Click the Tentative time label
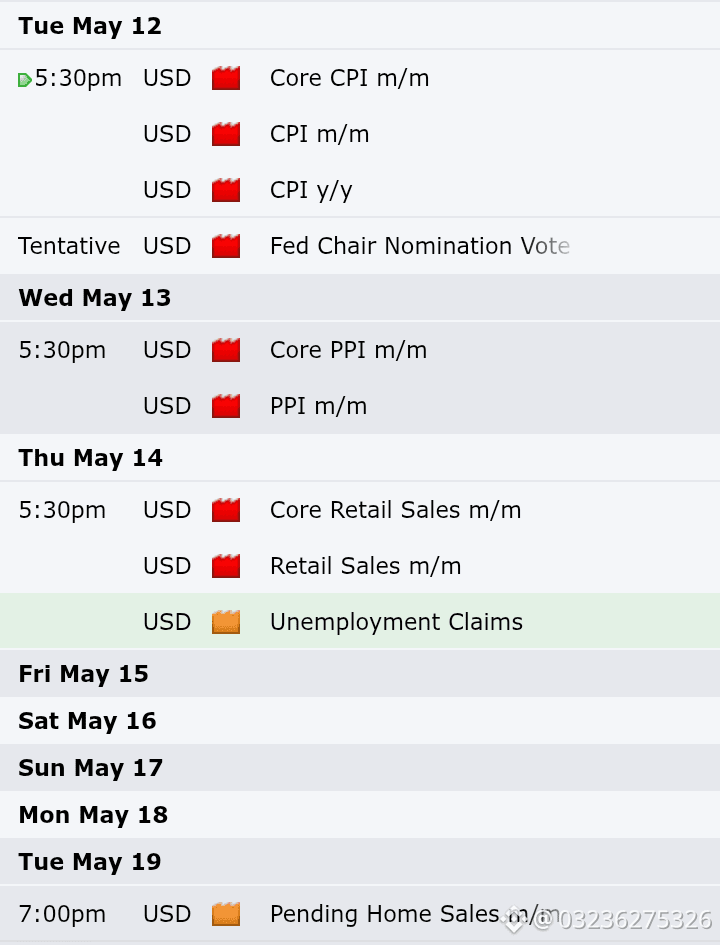The height and width of the screenshot is (945, 720). pyautogui.click(x=69, y=246)
